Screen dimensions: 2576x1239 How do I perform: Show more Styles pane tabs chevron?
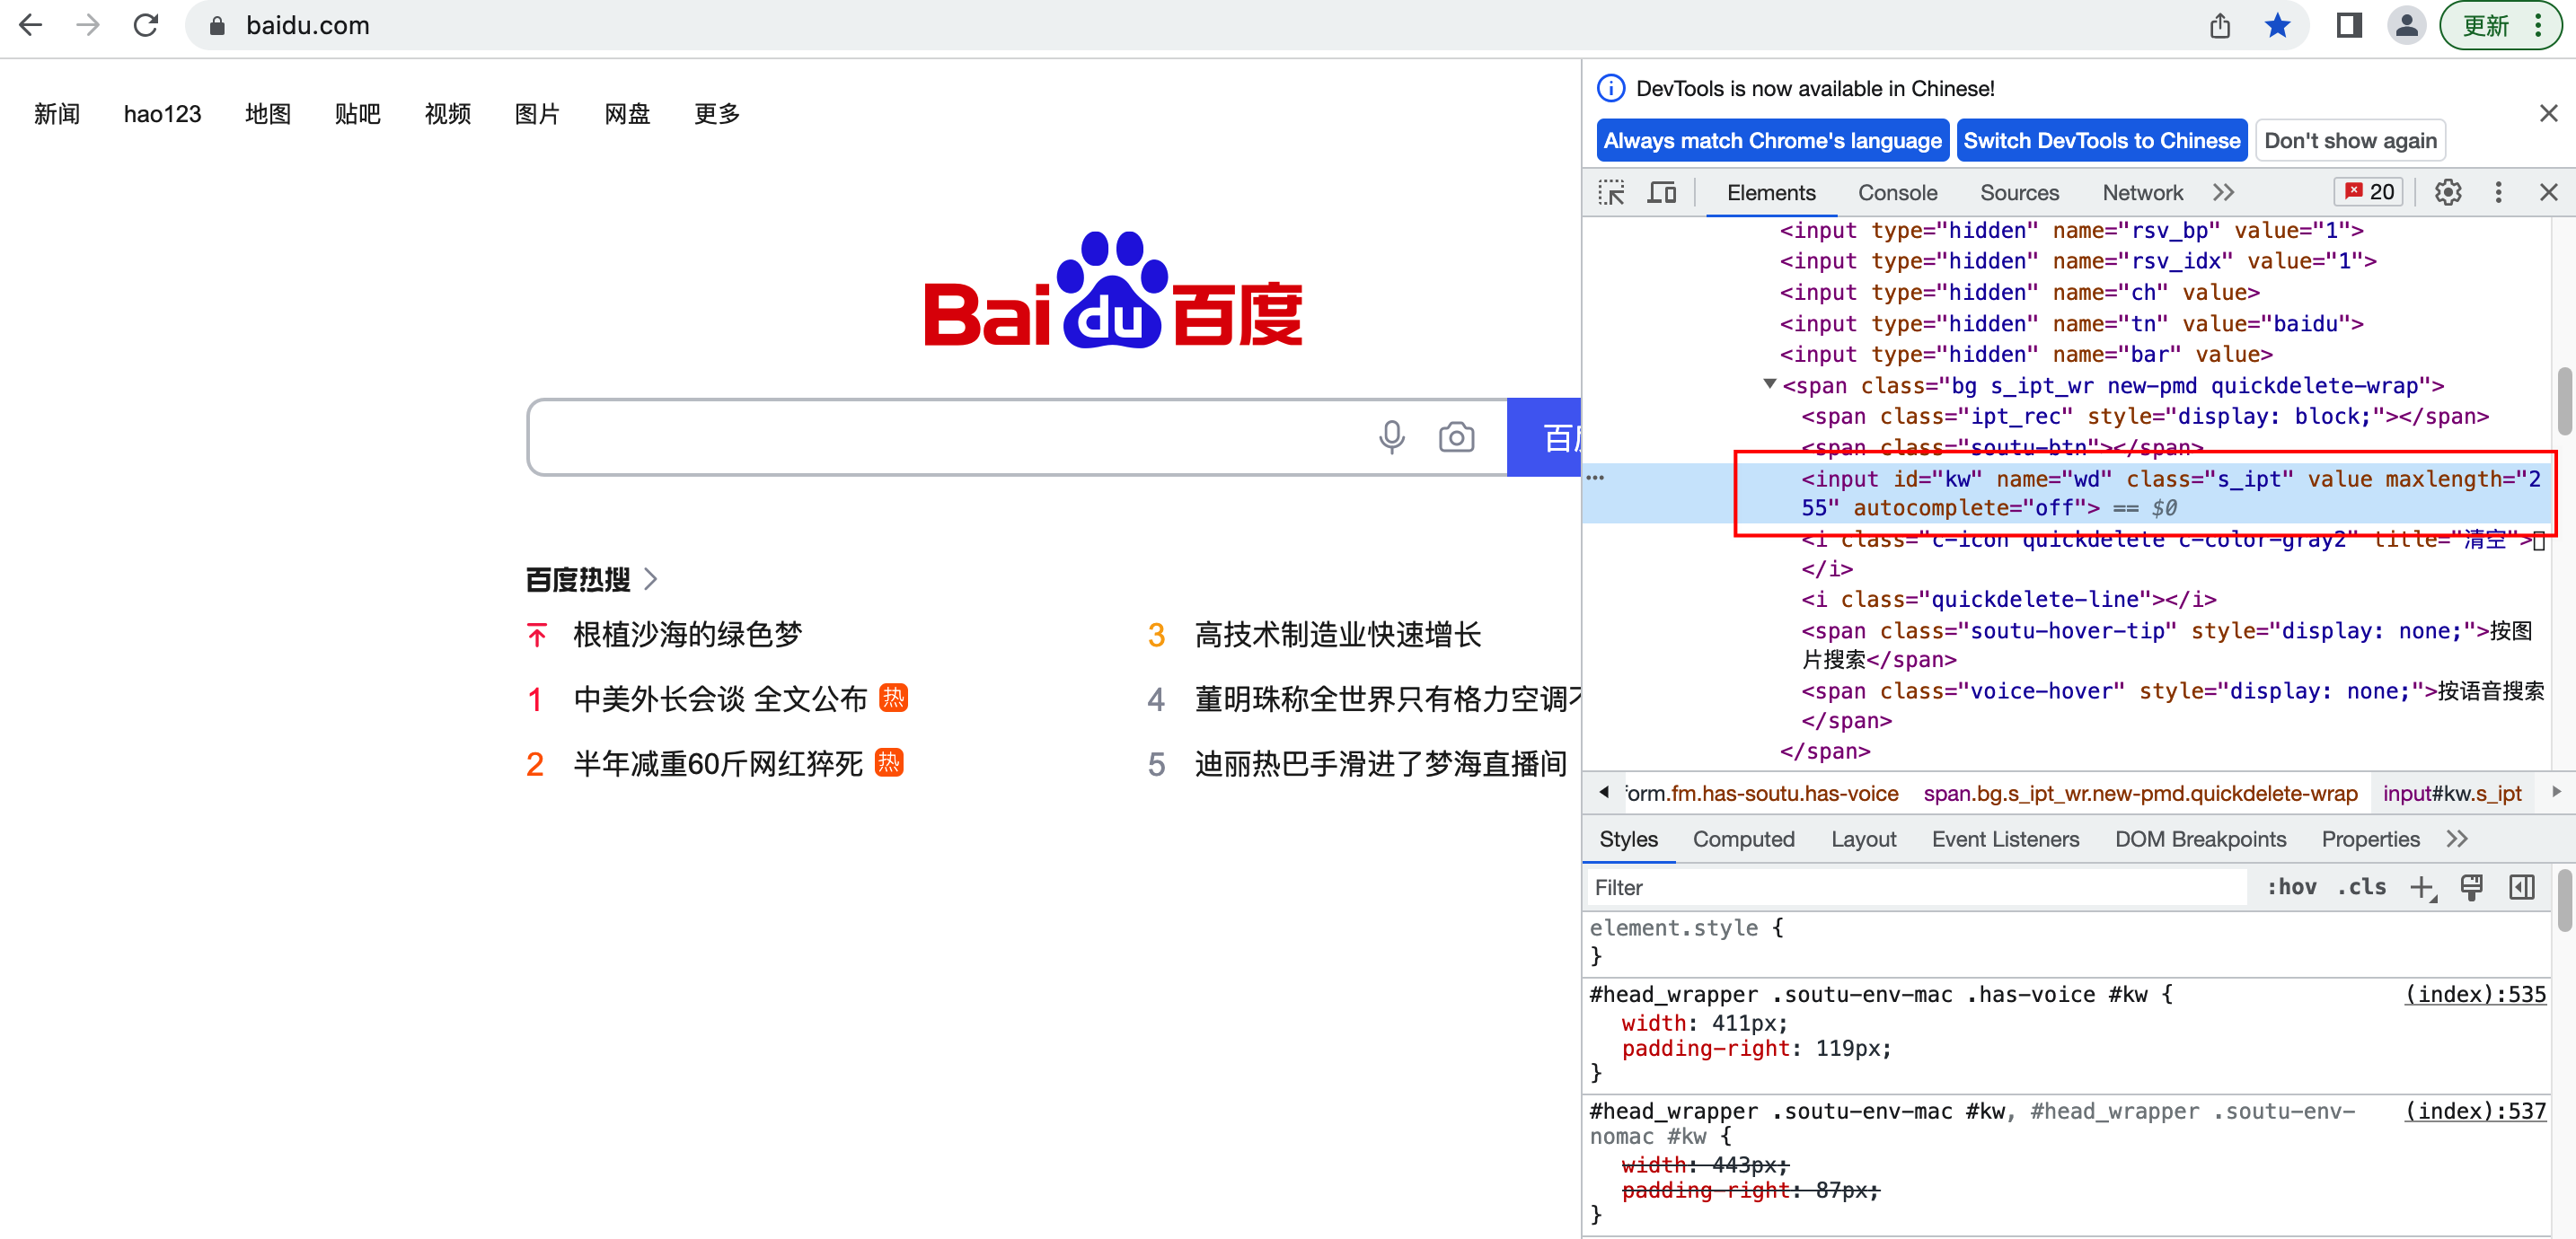click(x=2457, y=839)
